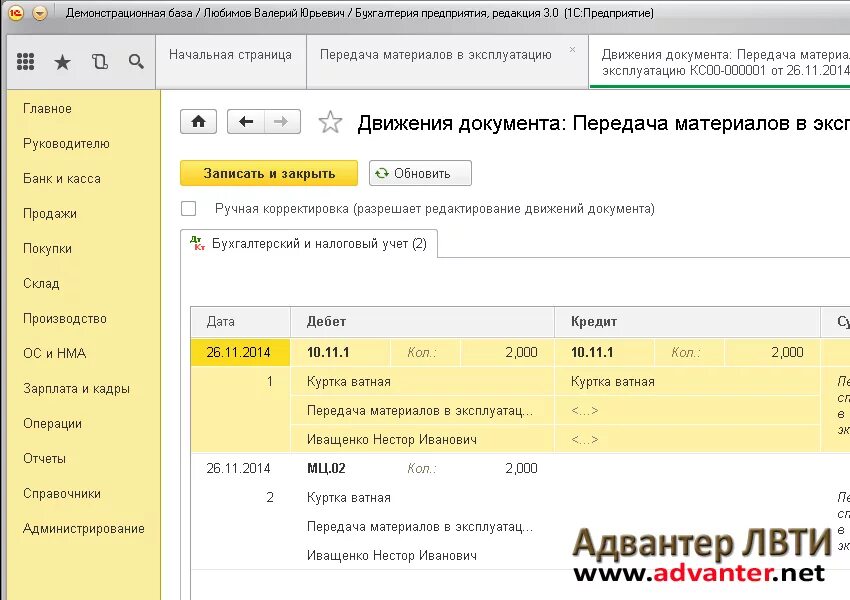The width and height of the screenshot is (850, 600).
Task: Enable Ручная корректировка checkbox
Action: tap(189, 209)
